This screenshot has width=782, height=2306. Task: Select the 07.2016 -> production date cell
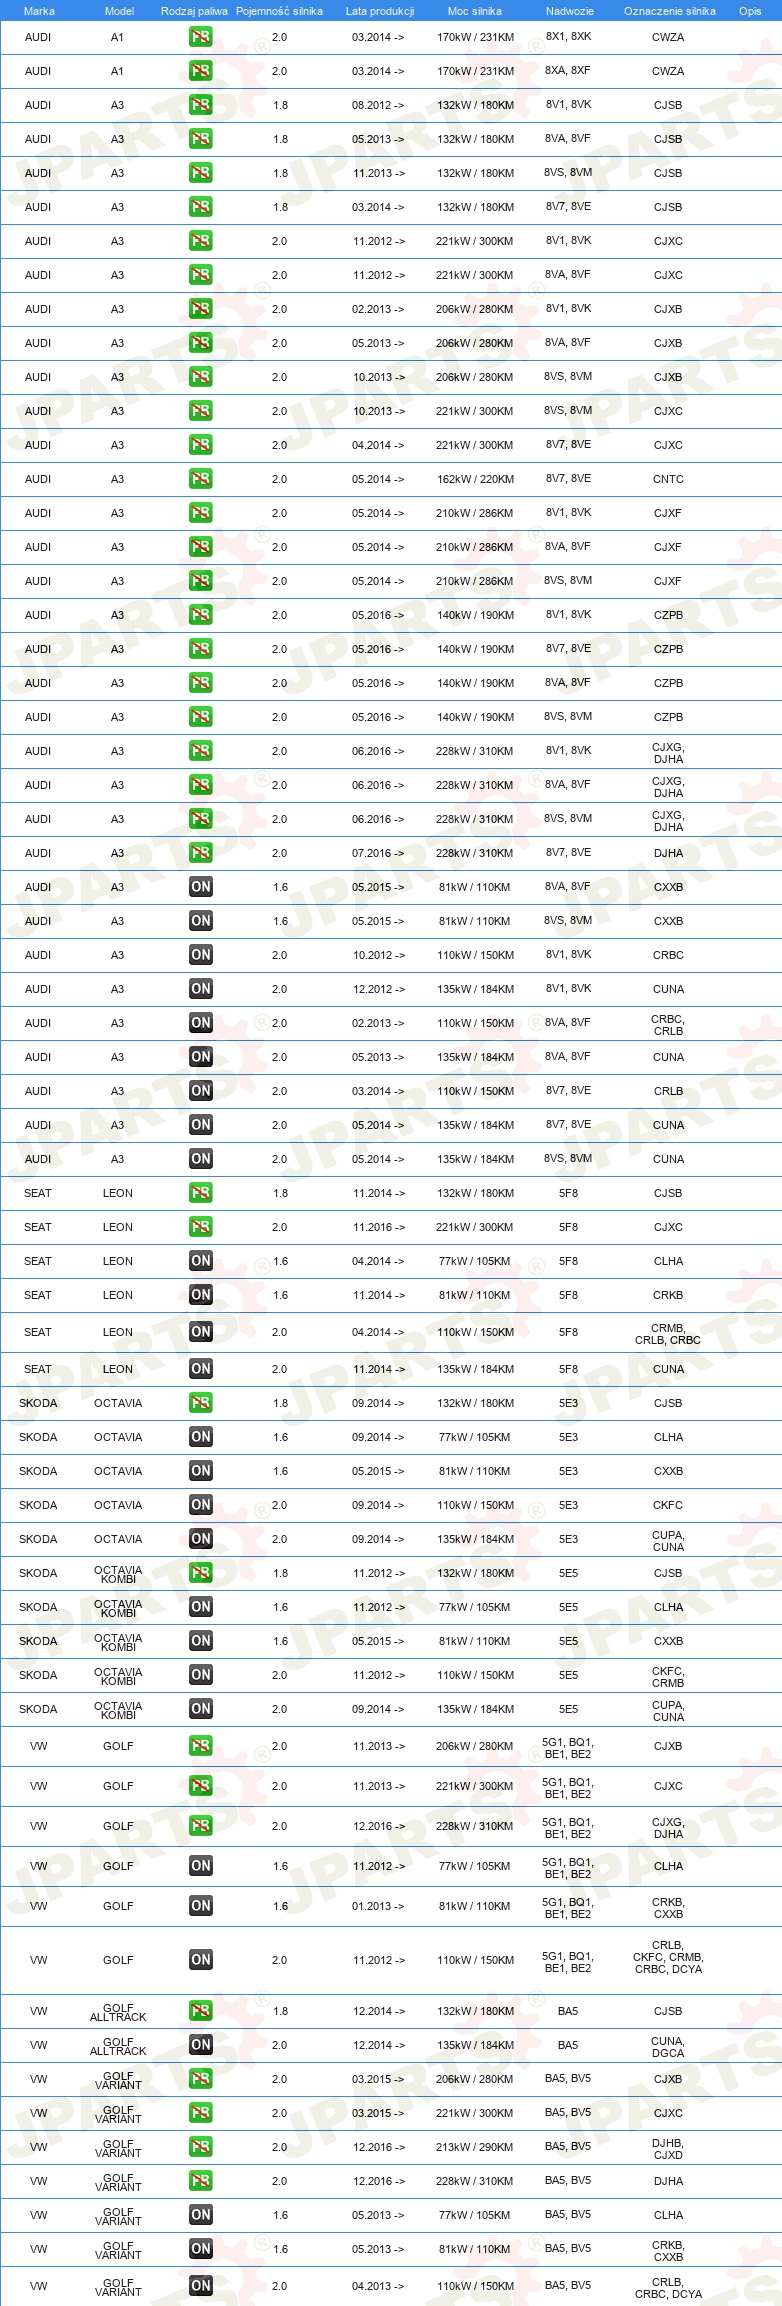tap(378, 853)
